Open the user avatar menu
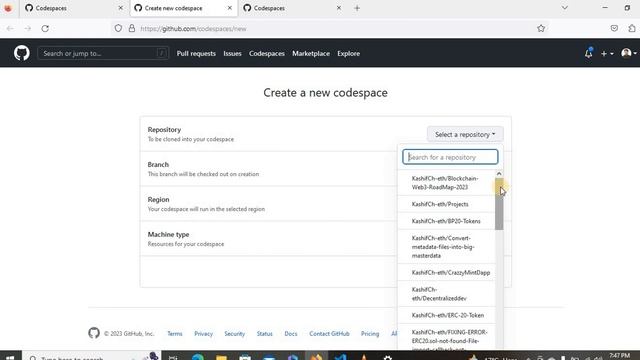The image size is (640, 360). click(628, 53)
